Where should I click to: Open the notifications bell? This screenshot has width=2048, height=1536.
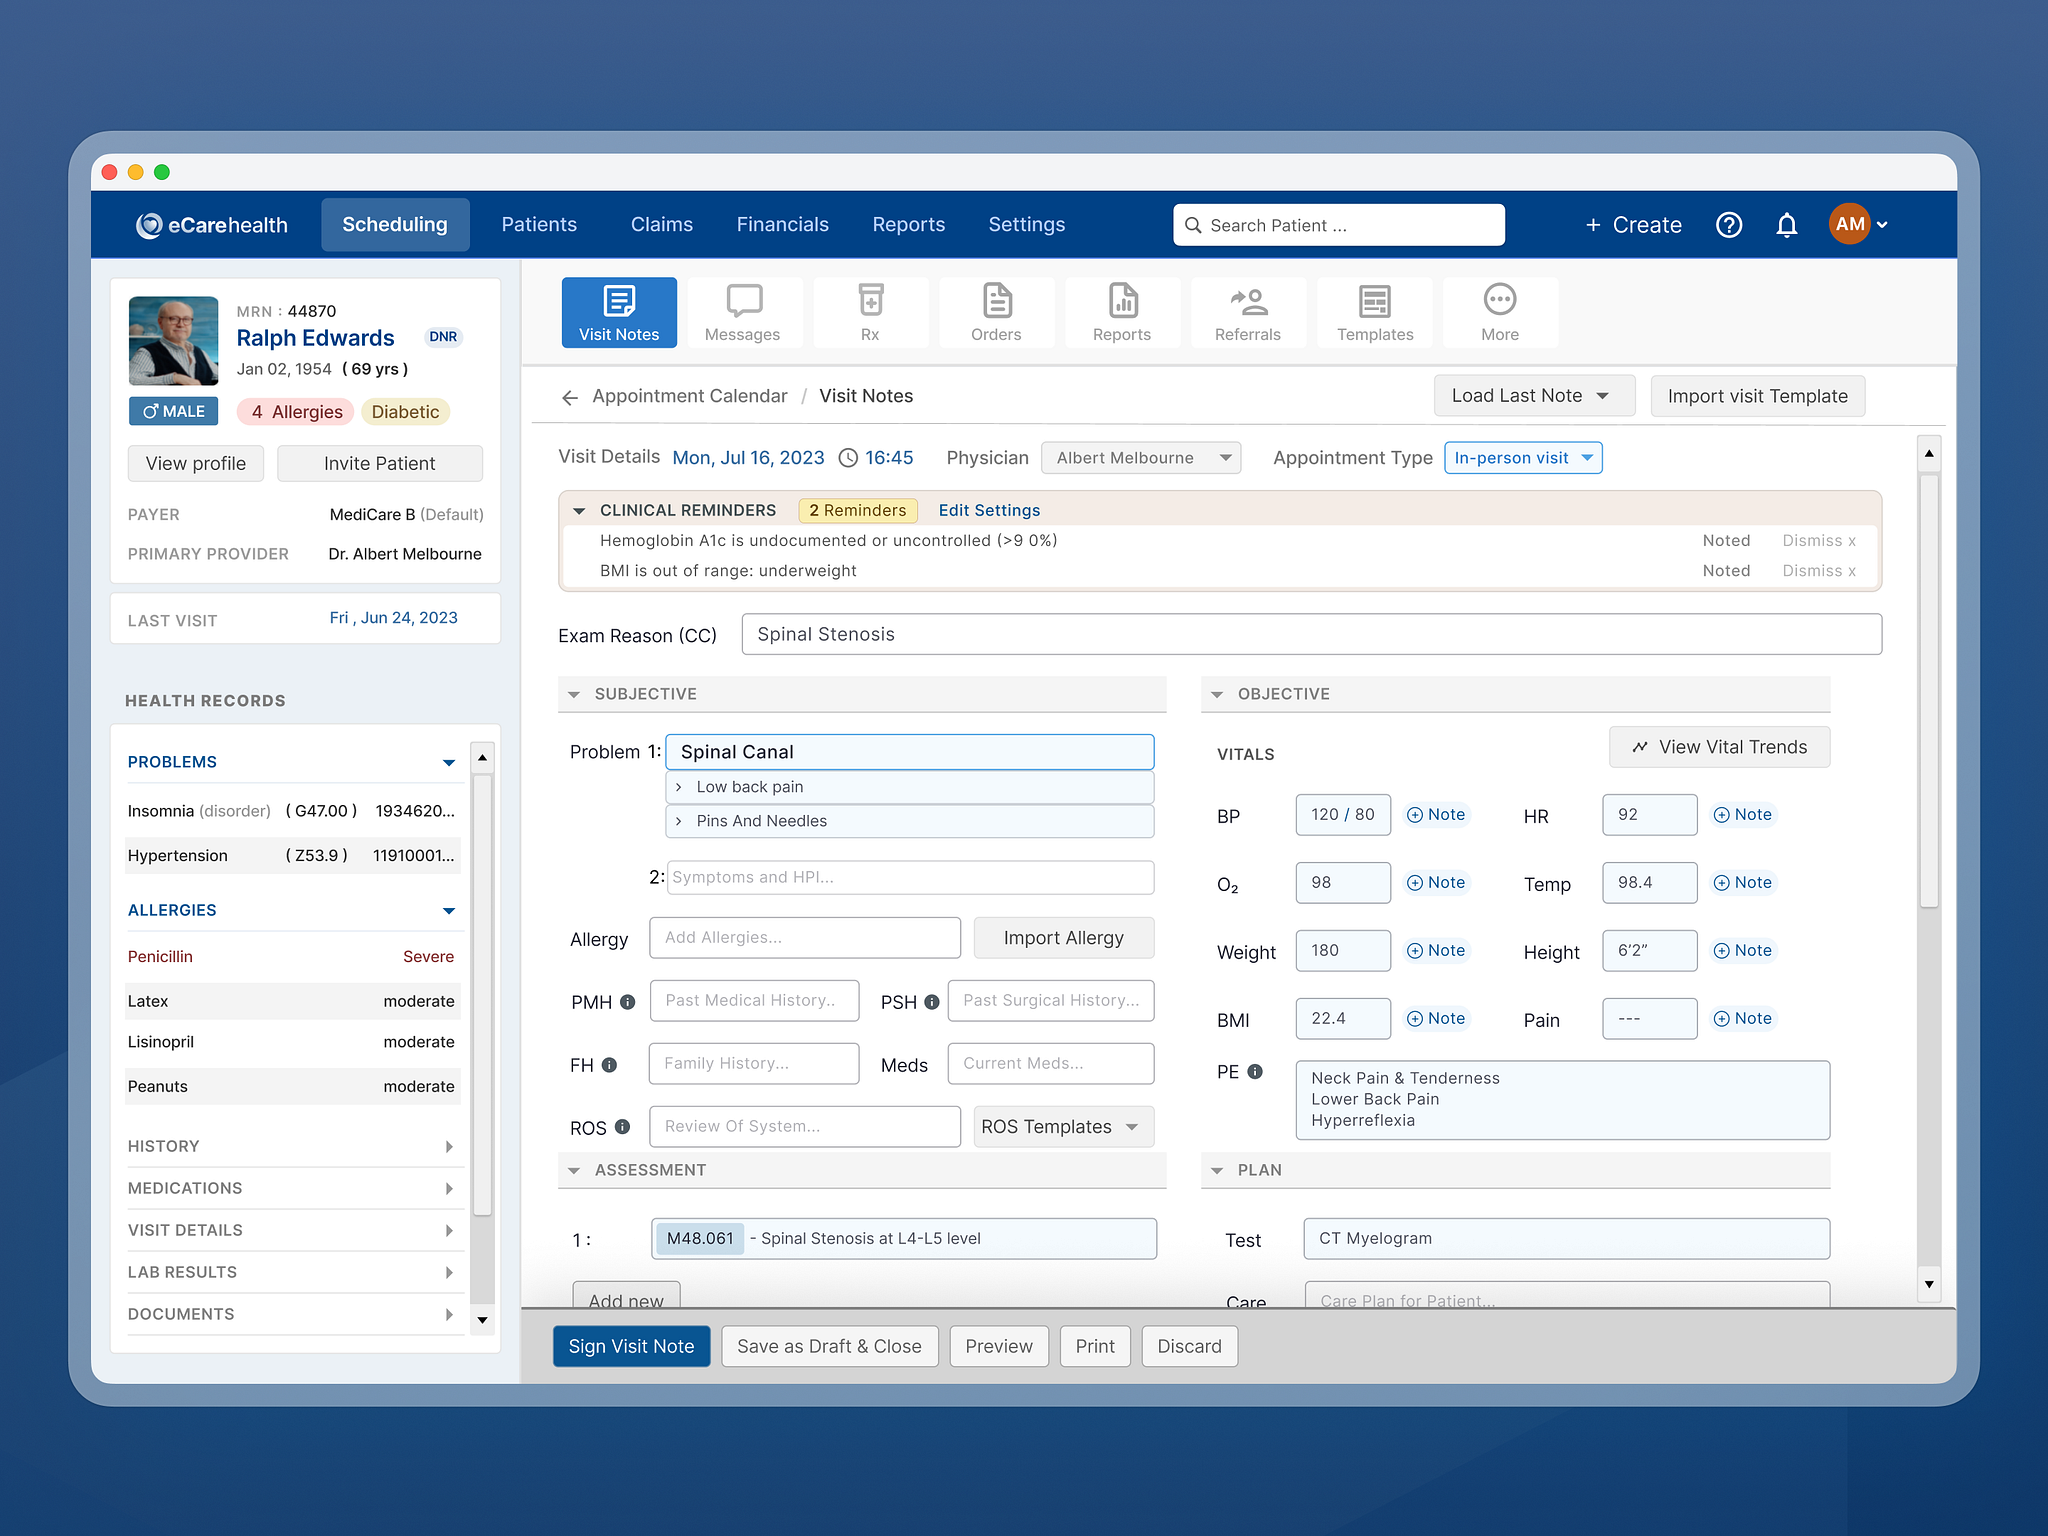pyautogui.click(x=1786, y=224)
